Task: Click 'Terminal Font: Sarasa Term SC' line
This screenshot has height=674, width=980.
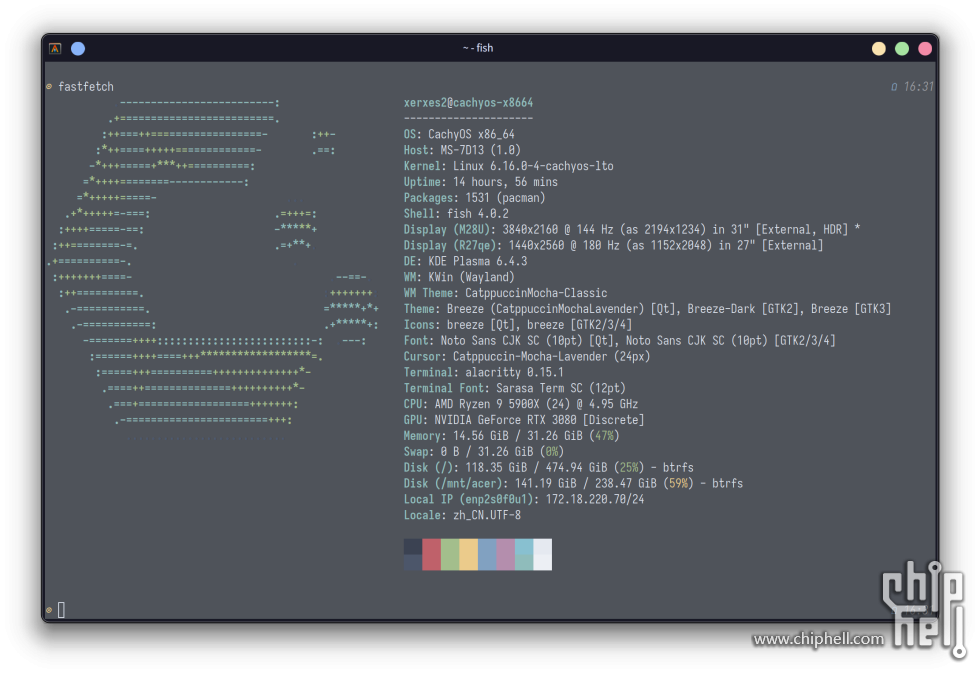Action: [x=514, y=388]
